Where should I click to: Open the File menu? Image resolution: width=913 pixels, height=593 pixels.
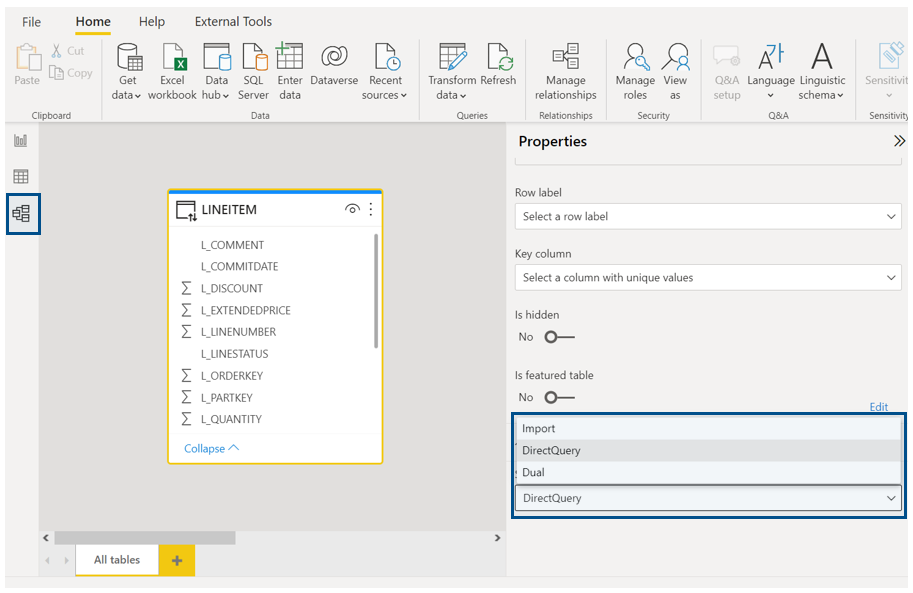(31, 22)
